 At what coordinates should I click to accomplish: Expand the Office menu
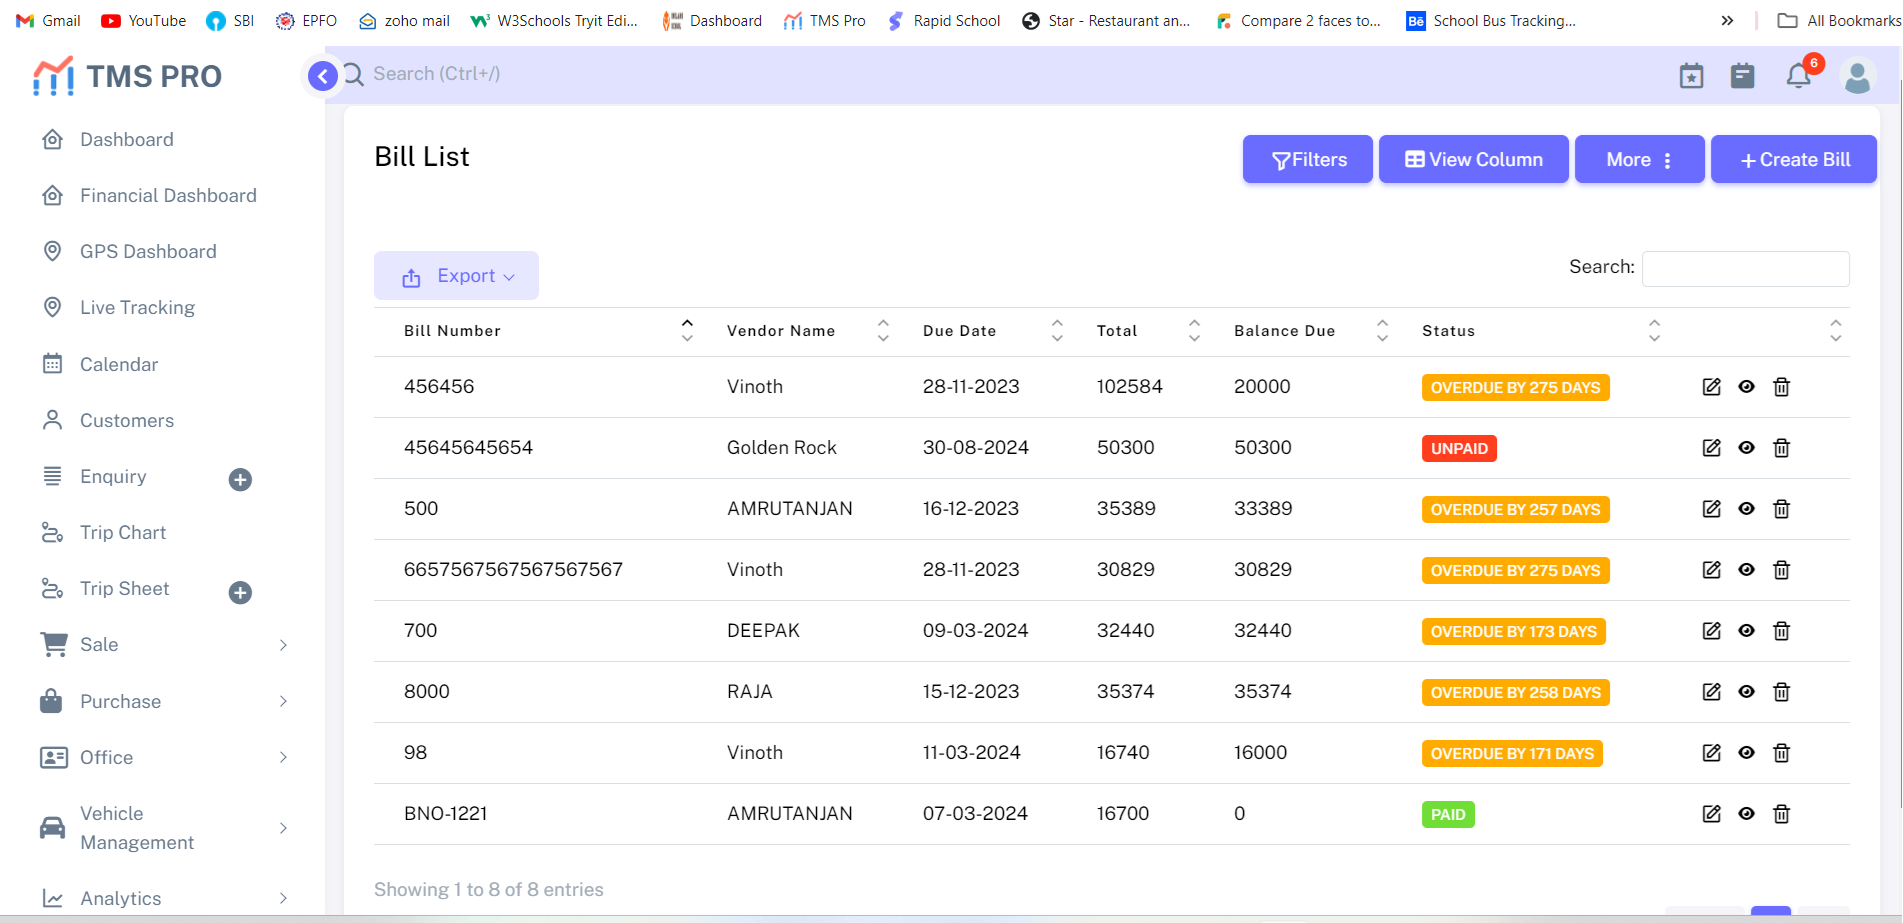point(163,758)
